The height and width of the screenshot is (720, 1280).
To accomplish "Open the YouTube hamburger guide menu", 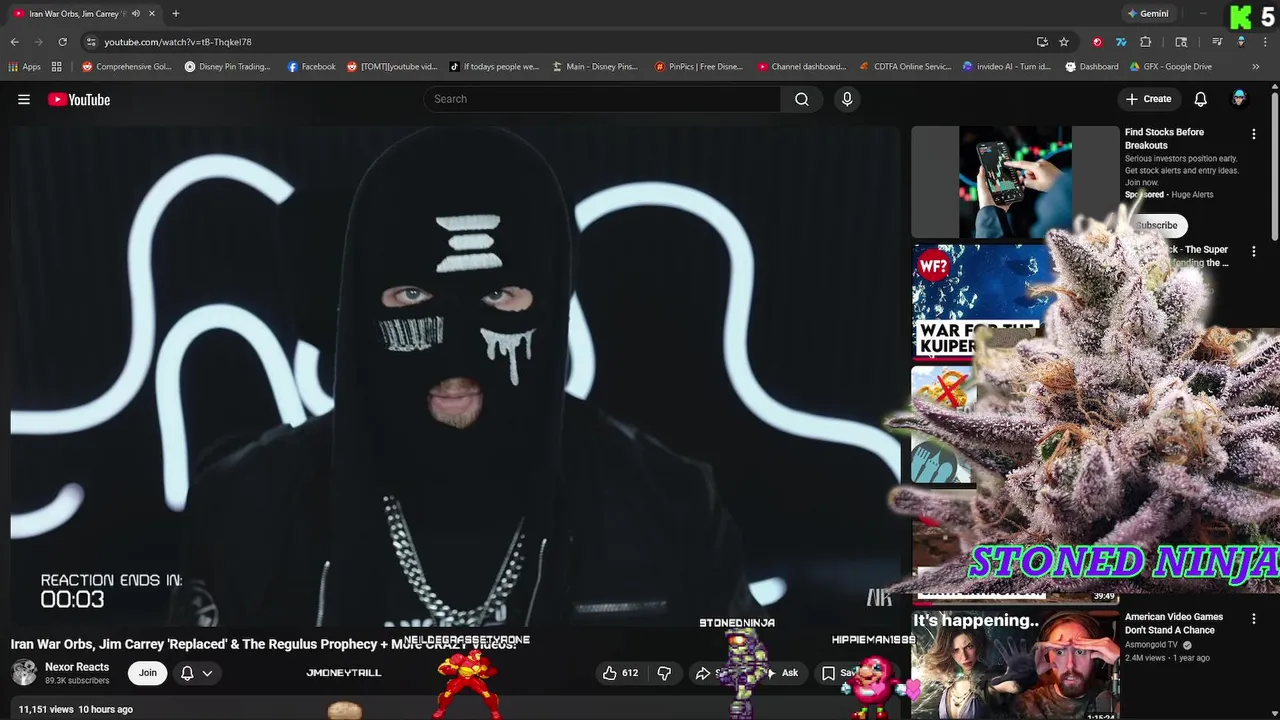I will point(24,99).
